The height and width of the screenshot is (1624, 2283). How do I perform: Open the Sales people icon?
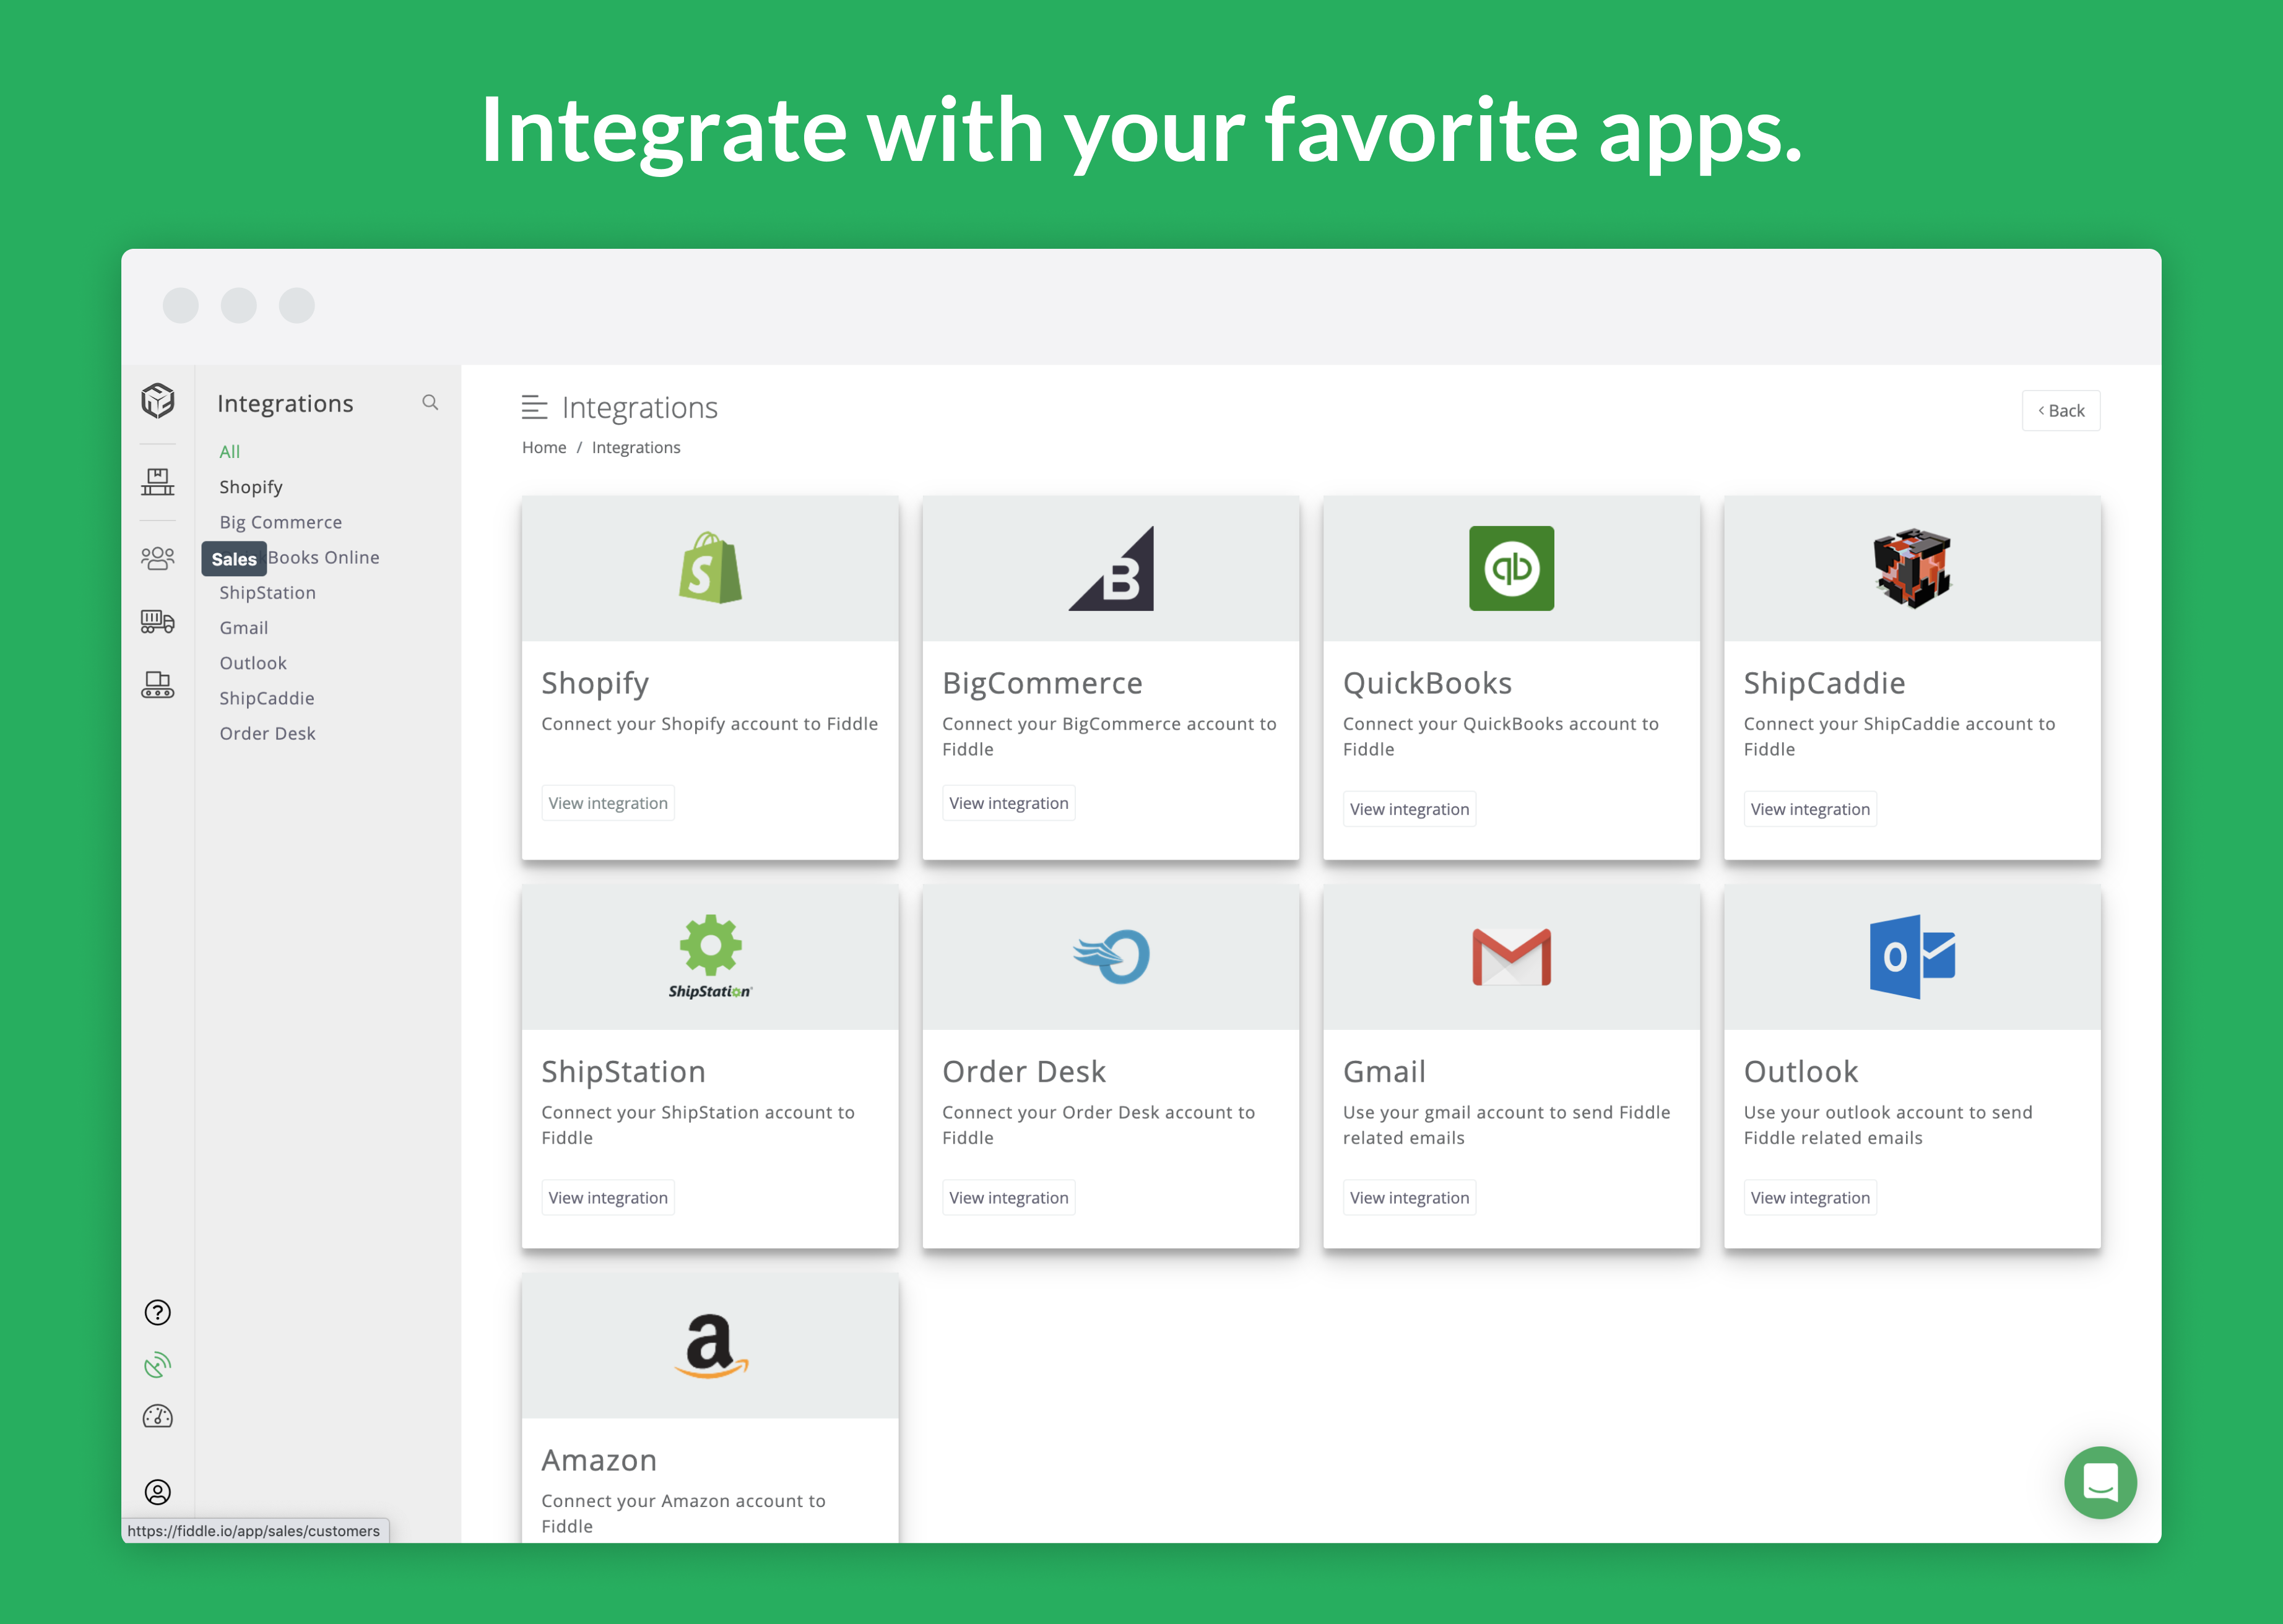coord(157,558)
